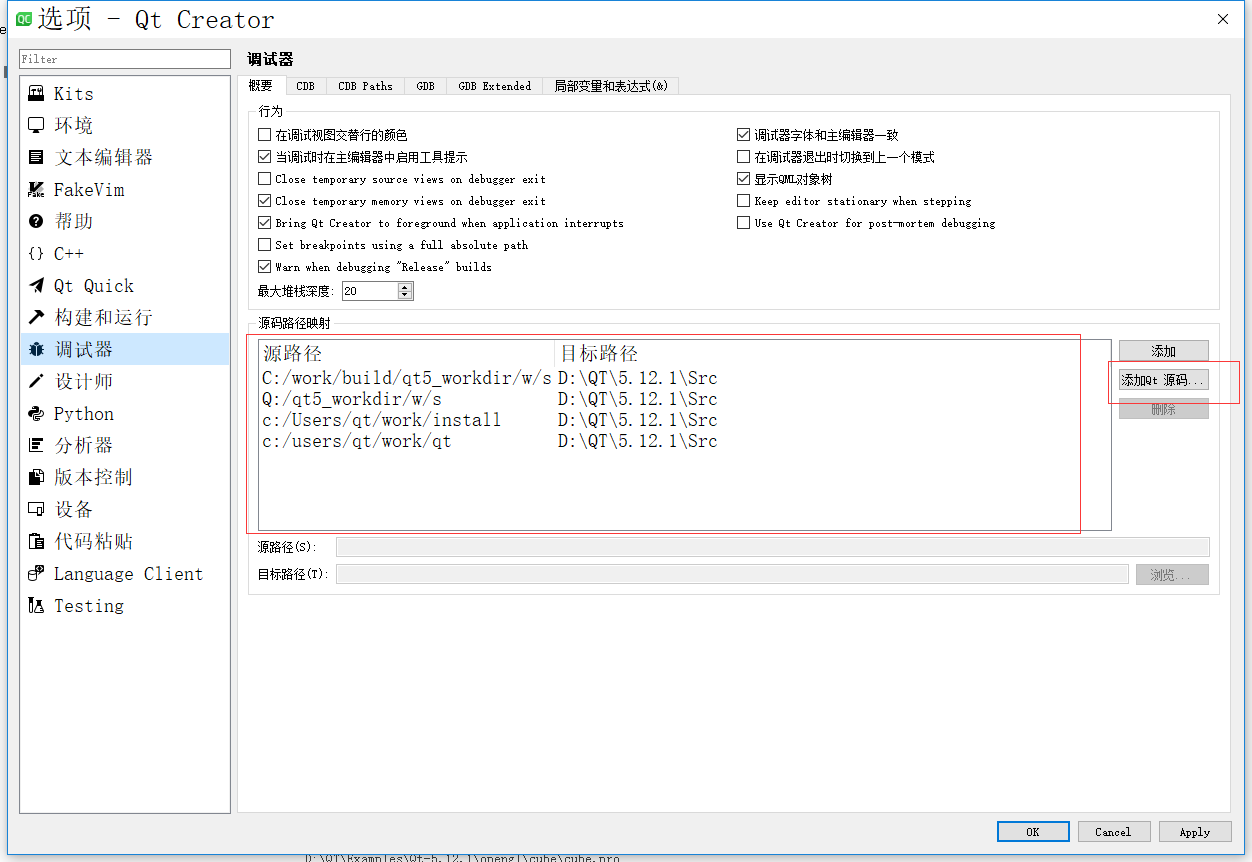Toggle Warn when debugging Release builds
Screen dimensions: 1252x862
[265, 267]
